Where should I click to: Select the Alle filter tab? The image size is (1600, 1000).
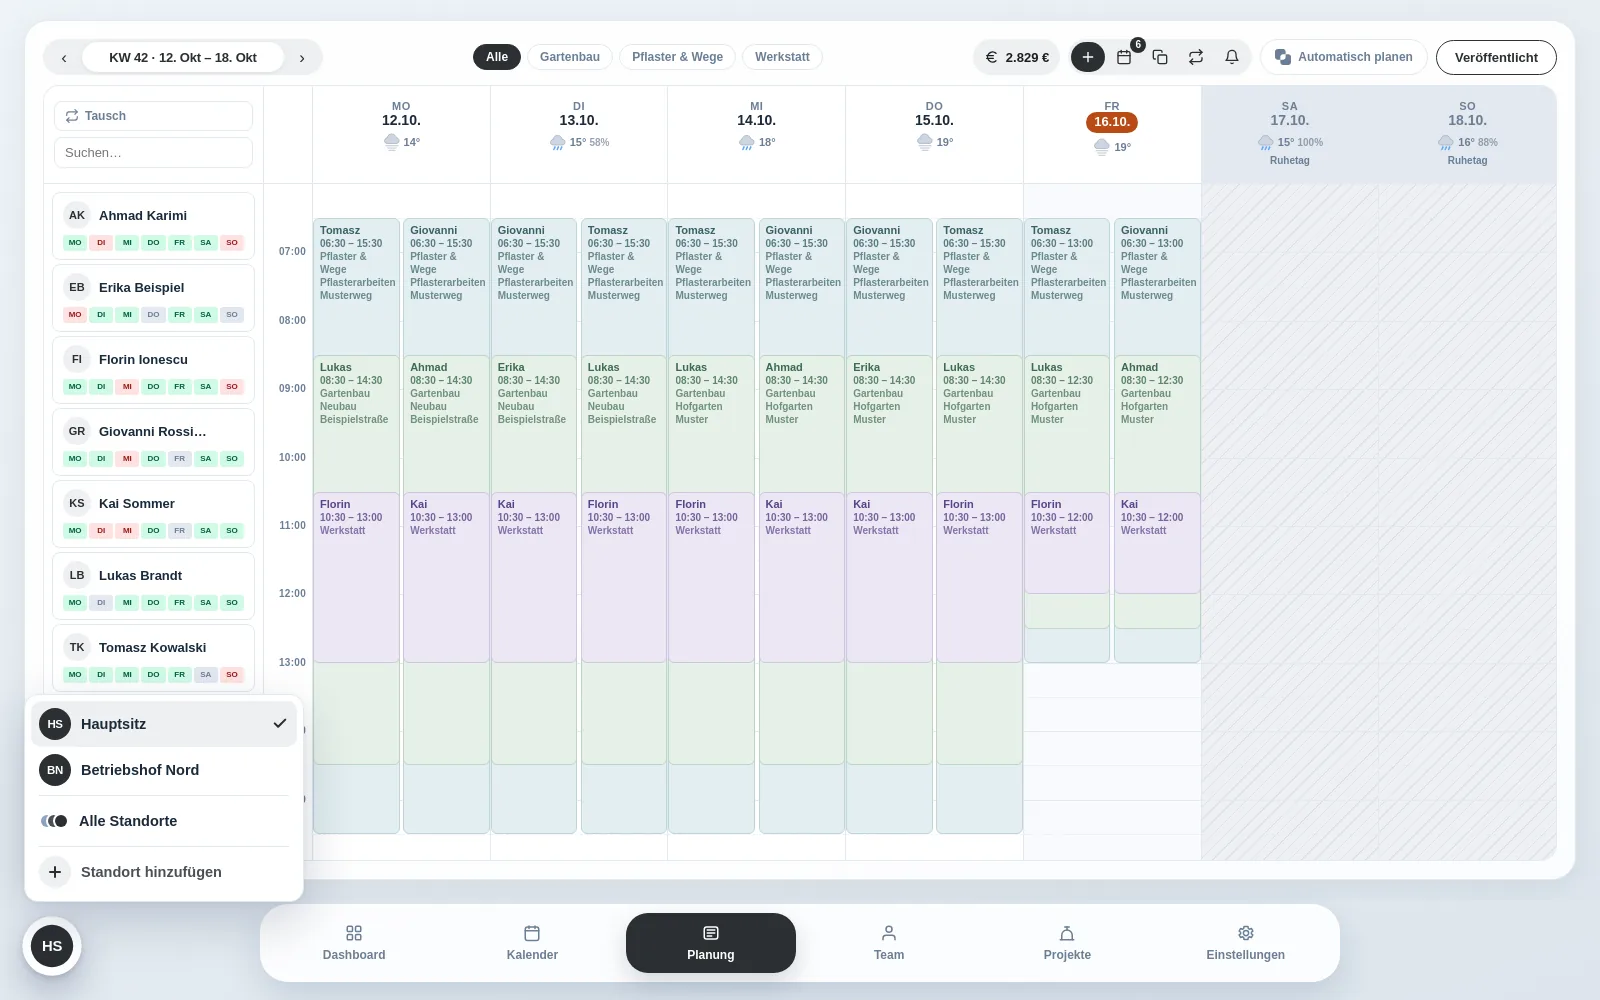(497, 57)
